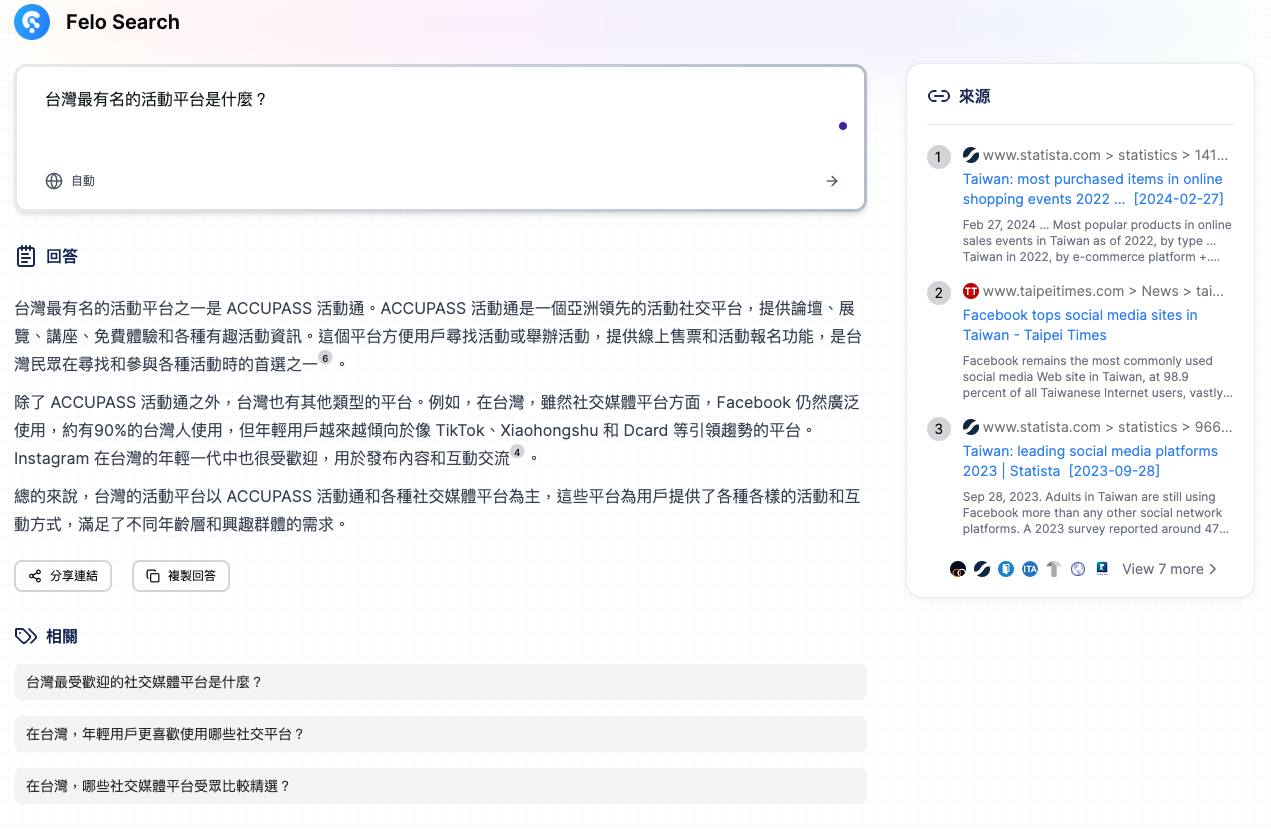
Task: Click the 'Feb 27, 2024 ... Most popular products' snippet
Action: (x=1097, y=241)
